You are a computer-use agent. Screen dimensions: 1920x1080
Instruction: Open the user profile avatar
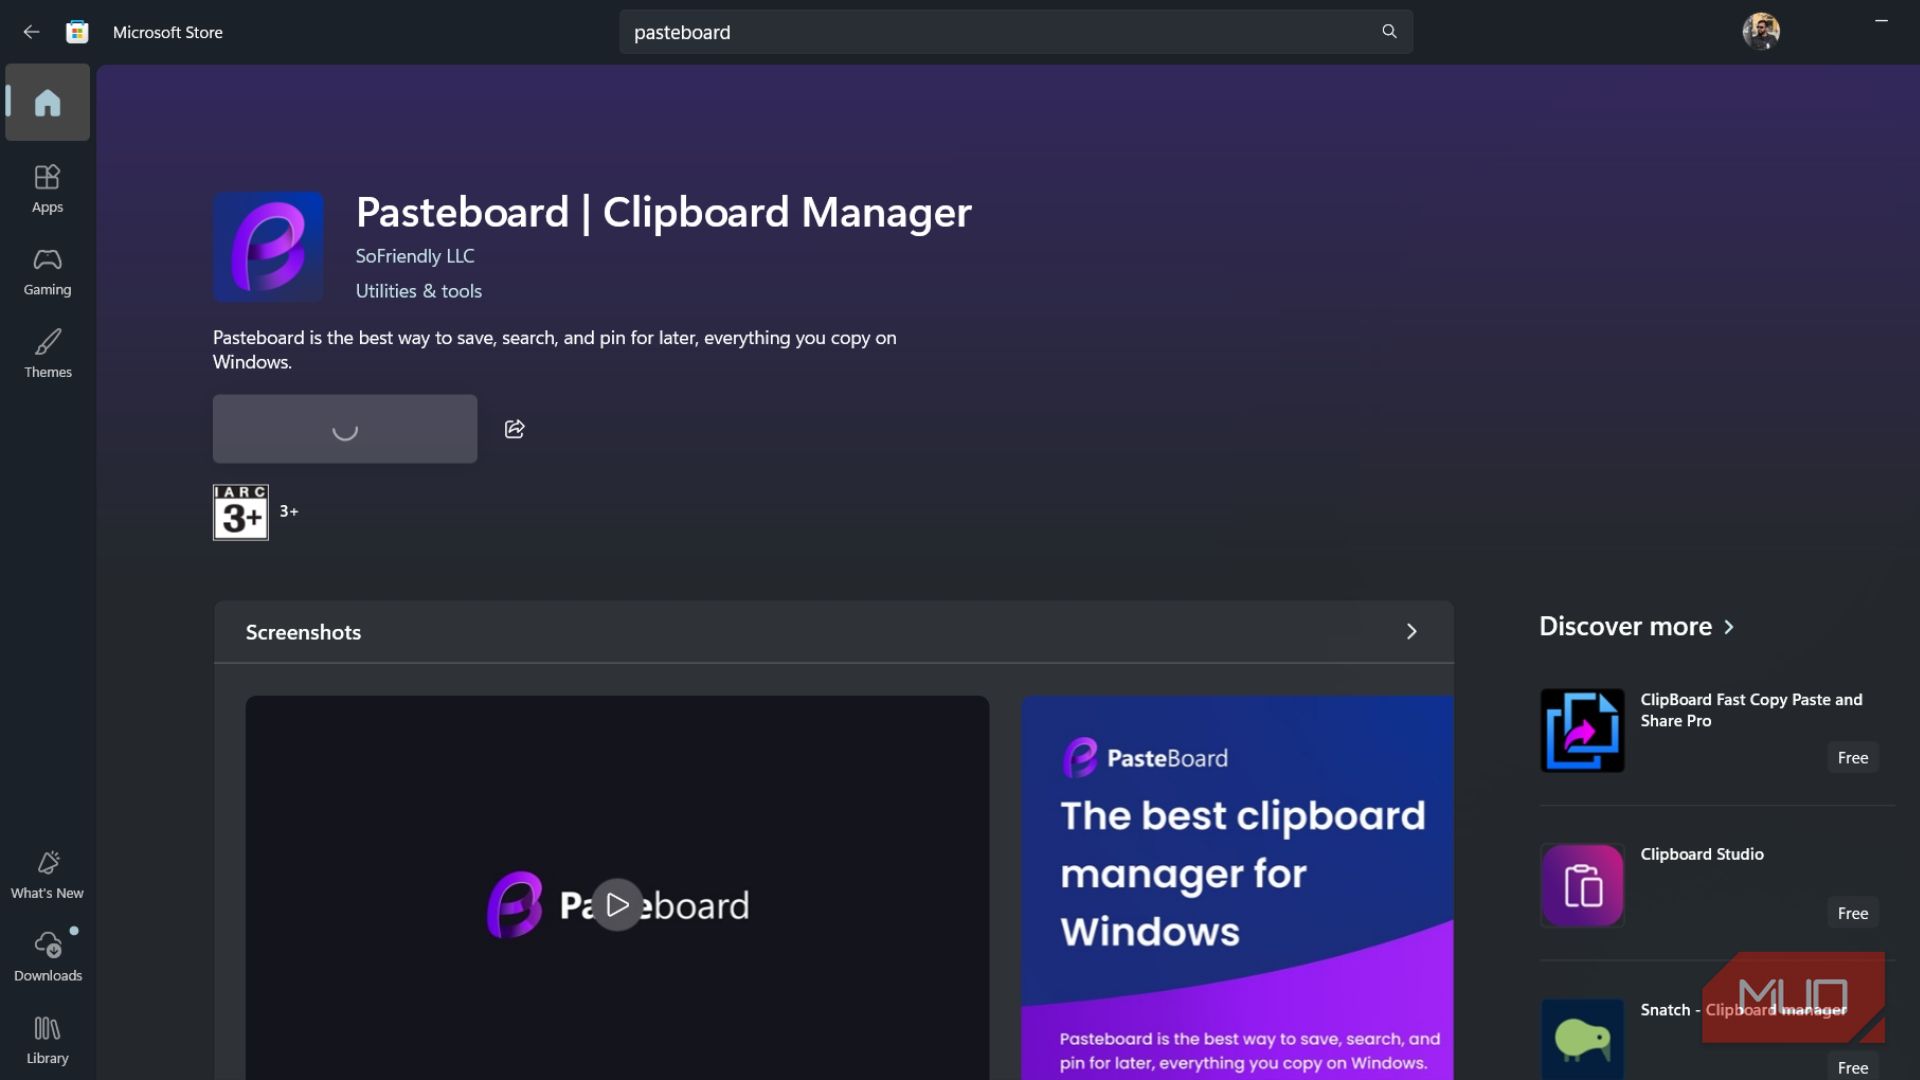pyautogui.click(x=1761, y=32)
